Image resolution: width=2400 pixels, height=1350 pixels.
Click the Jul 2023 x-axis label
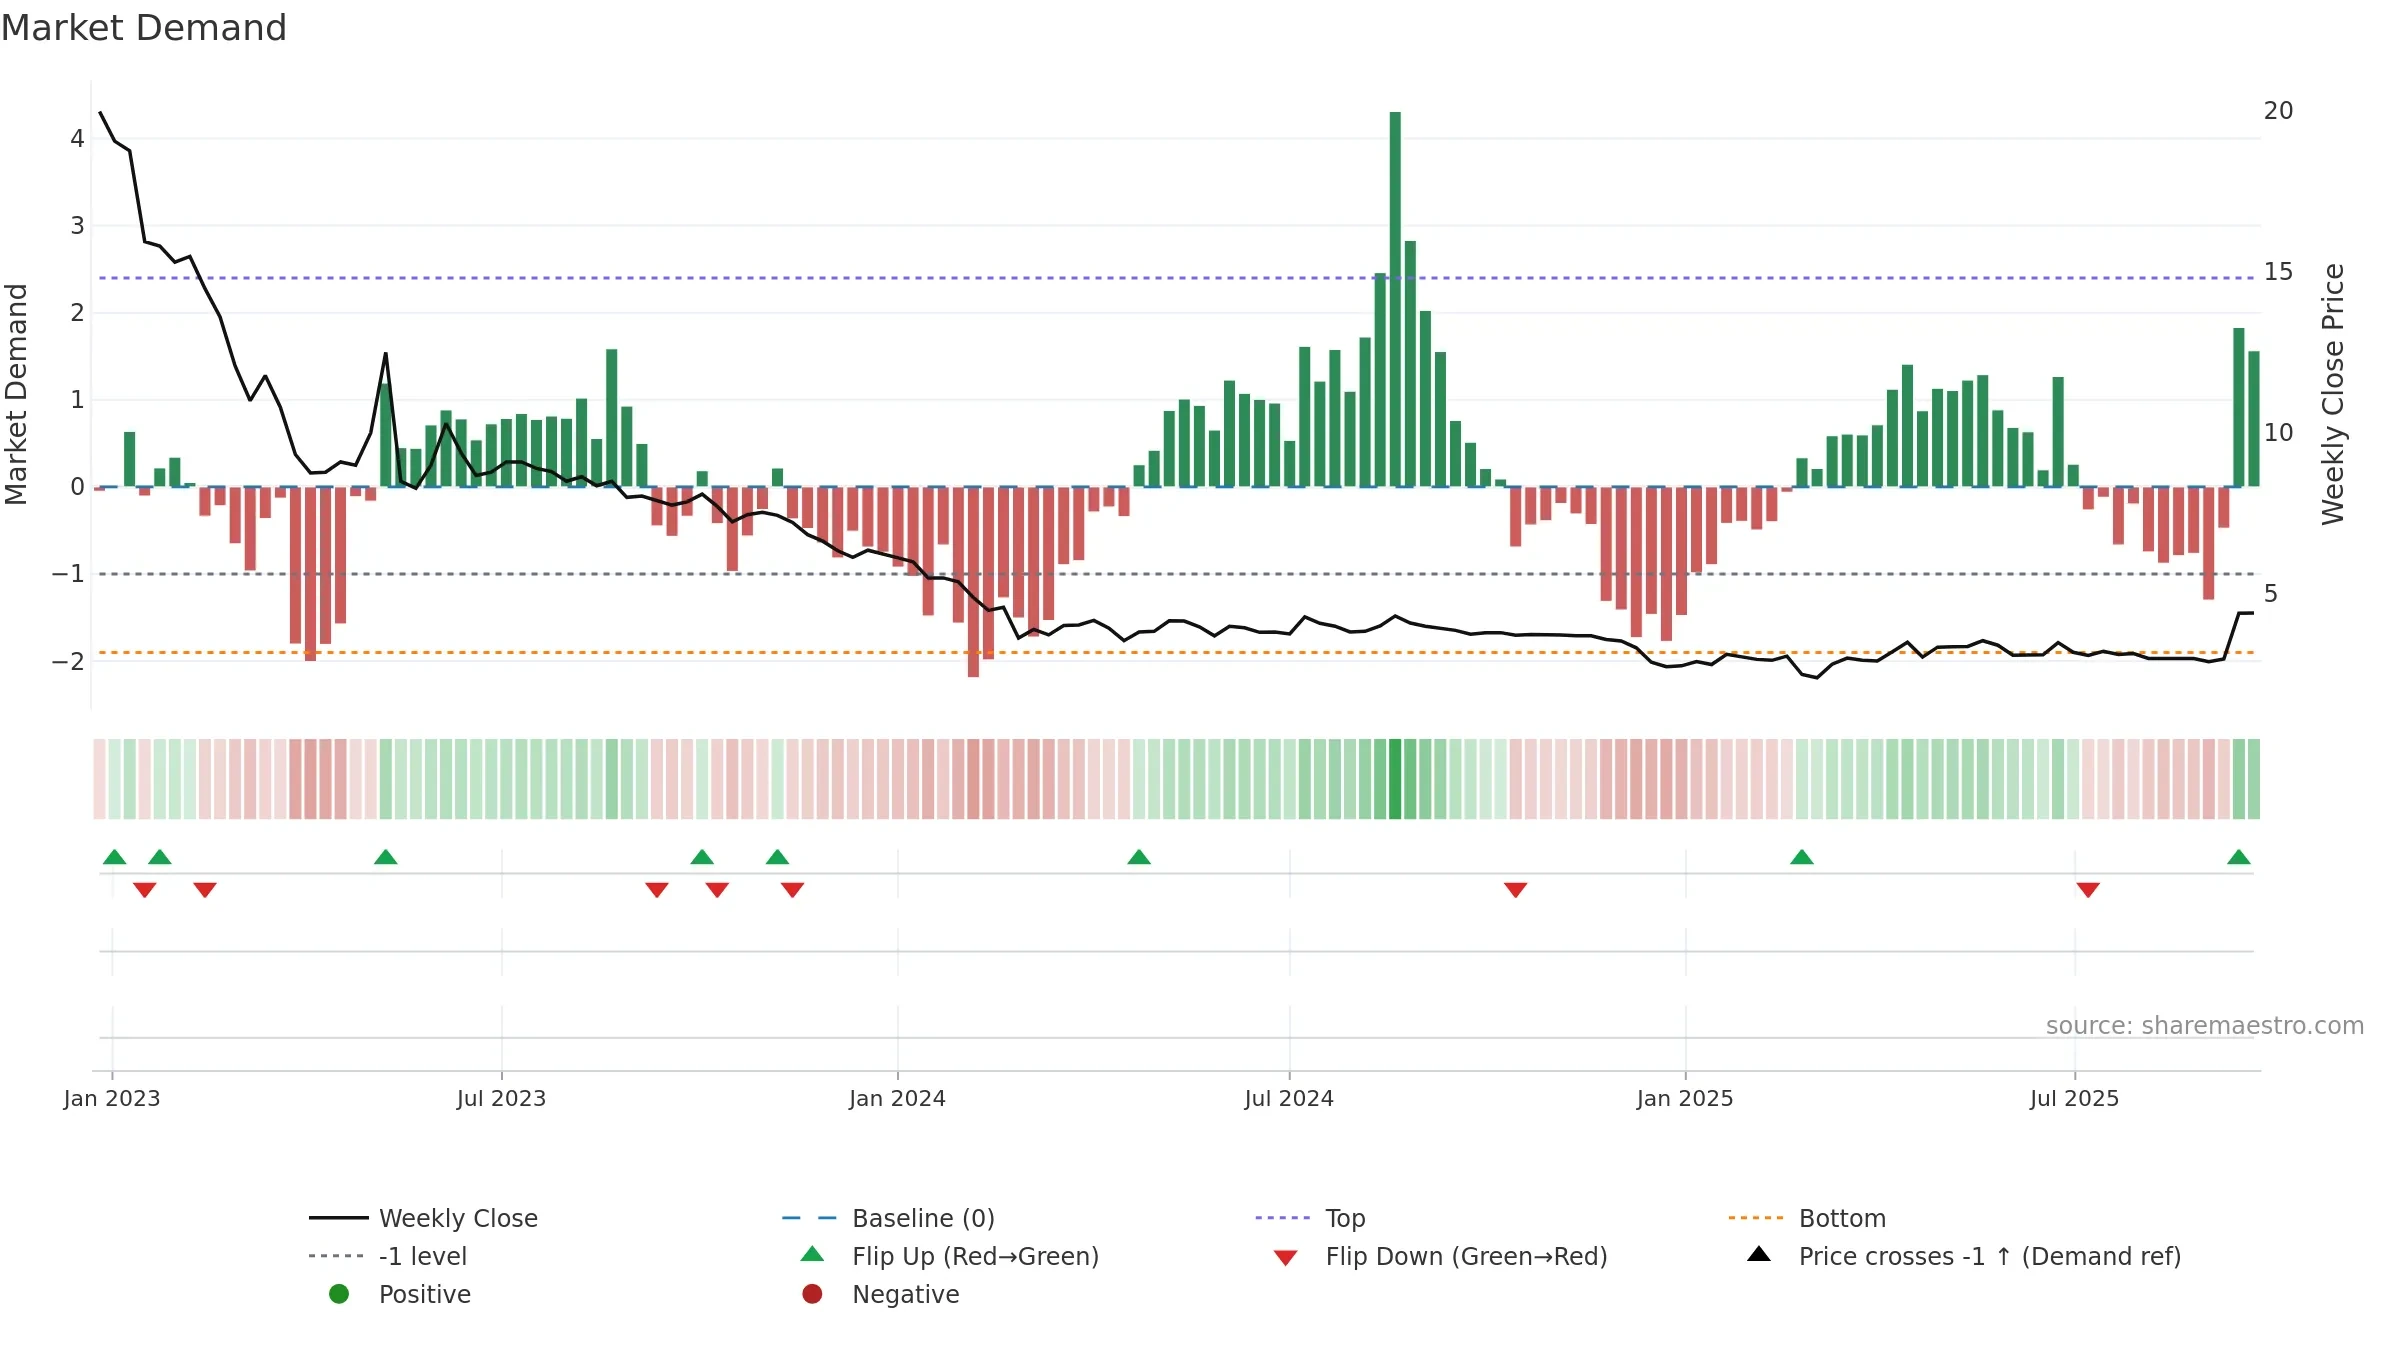point(501,1099)
